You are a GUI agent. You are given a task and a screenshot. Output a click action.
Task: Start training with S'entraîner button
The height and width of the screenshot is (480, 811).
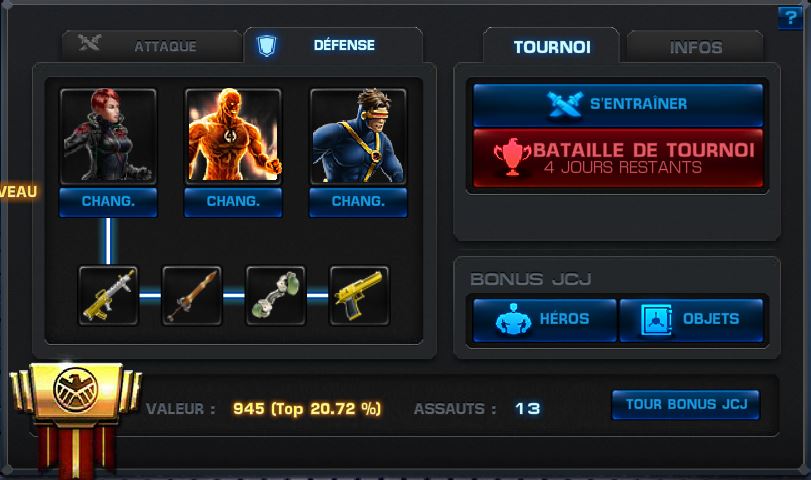(618, 104)
